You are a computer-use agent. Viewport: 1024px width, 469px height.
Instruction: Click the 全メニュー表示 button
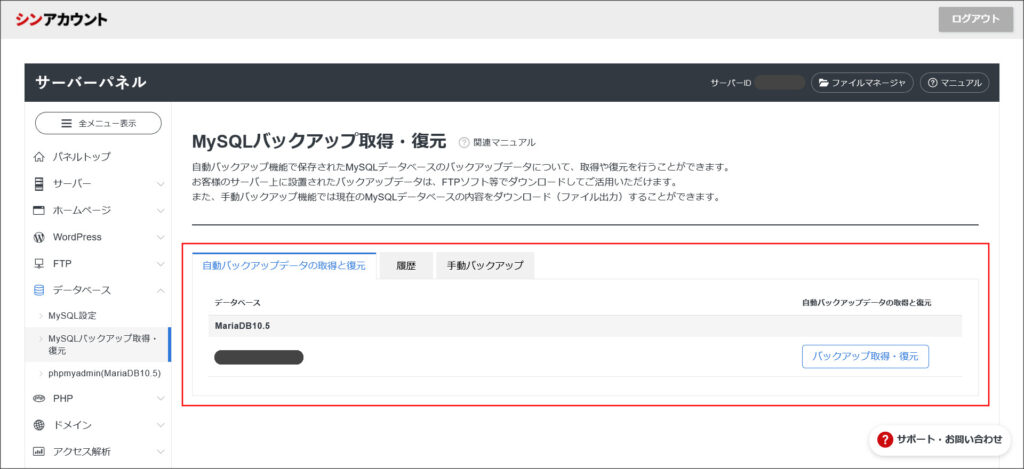pos(98,123)
